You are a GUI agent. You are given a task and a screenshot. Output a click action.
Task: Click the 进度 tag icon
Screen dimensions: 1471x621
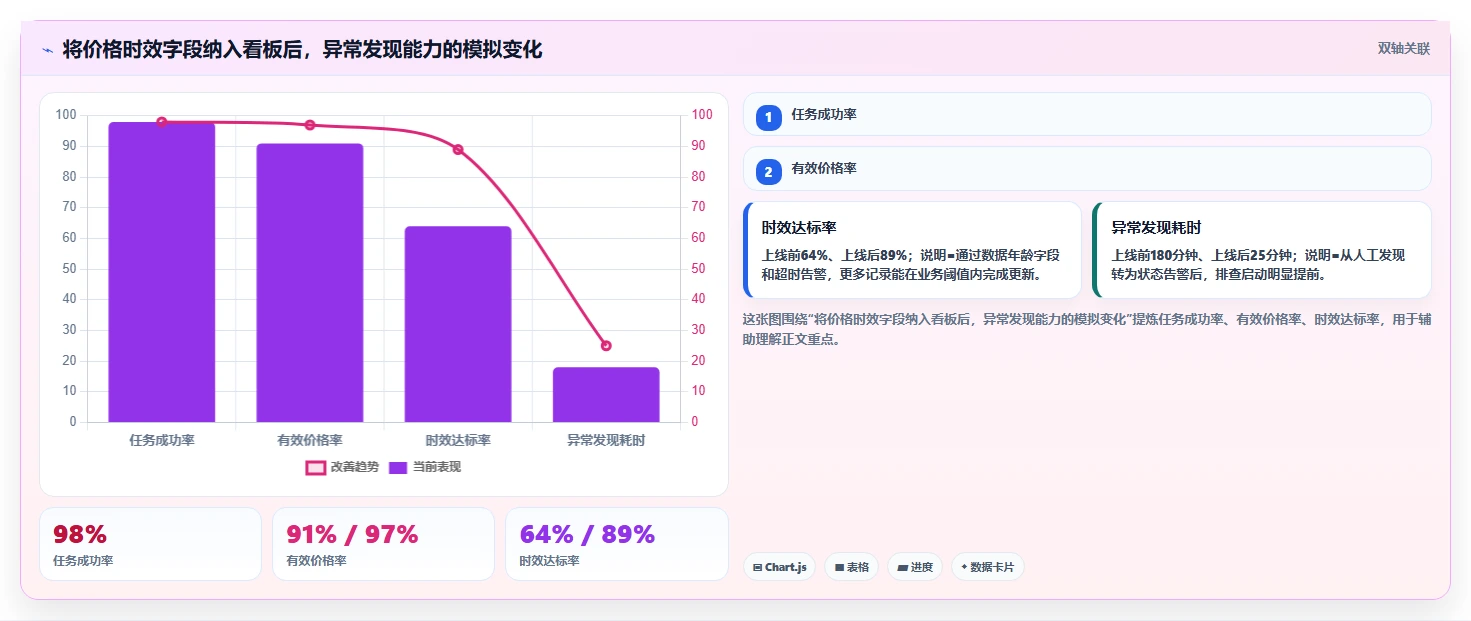[902, 568]
